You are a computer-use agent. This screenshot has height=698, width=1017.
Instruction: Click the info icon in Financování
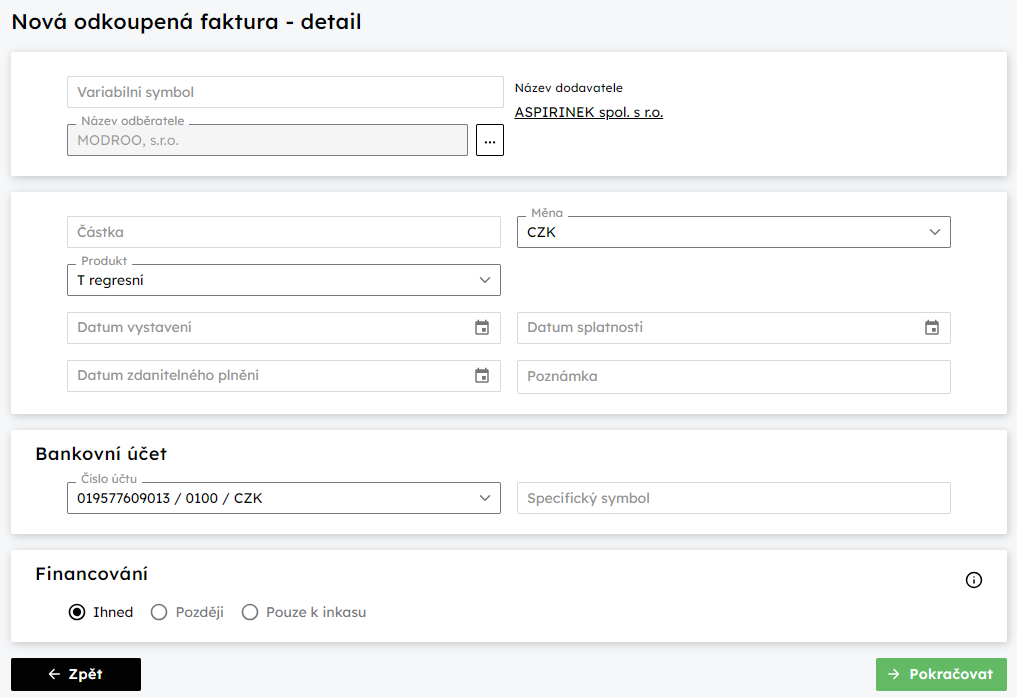tap(974, 580)
